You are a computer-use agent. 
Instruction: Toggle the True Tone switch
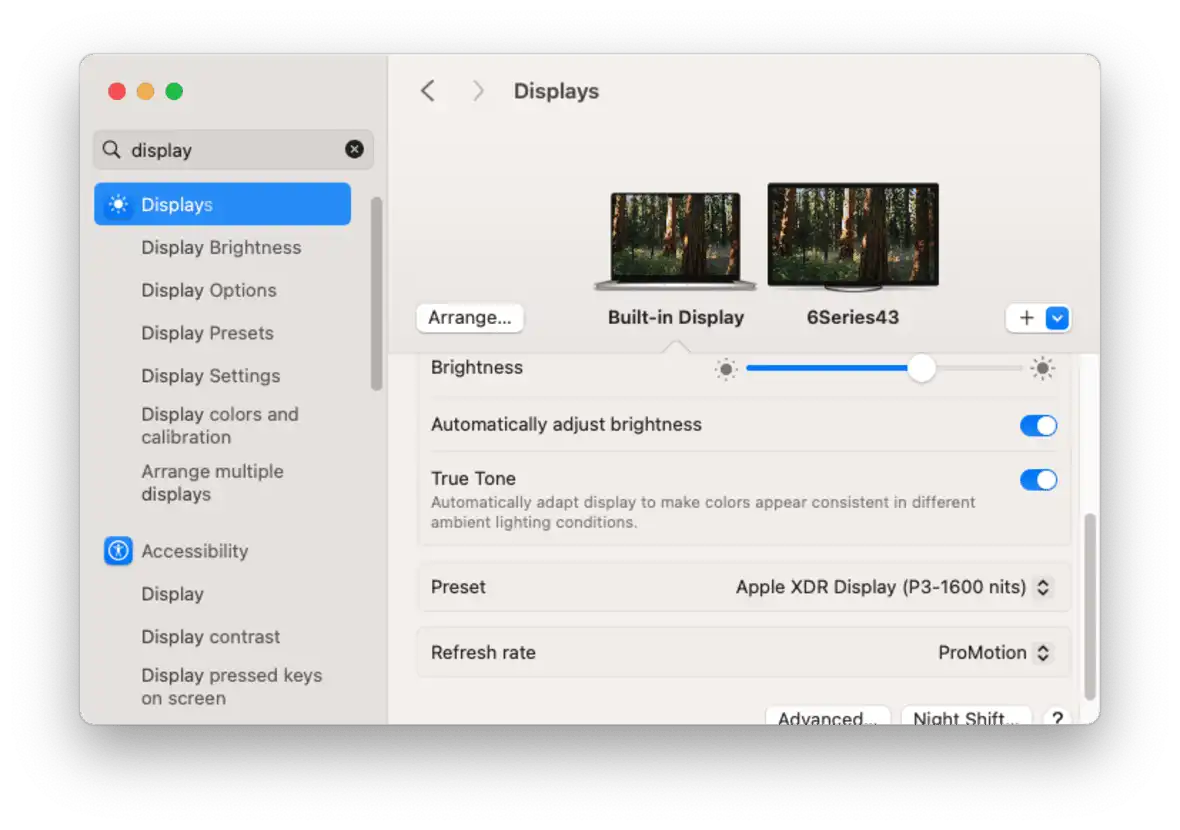pos(1039,480)
